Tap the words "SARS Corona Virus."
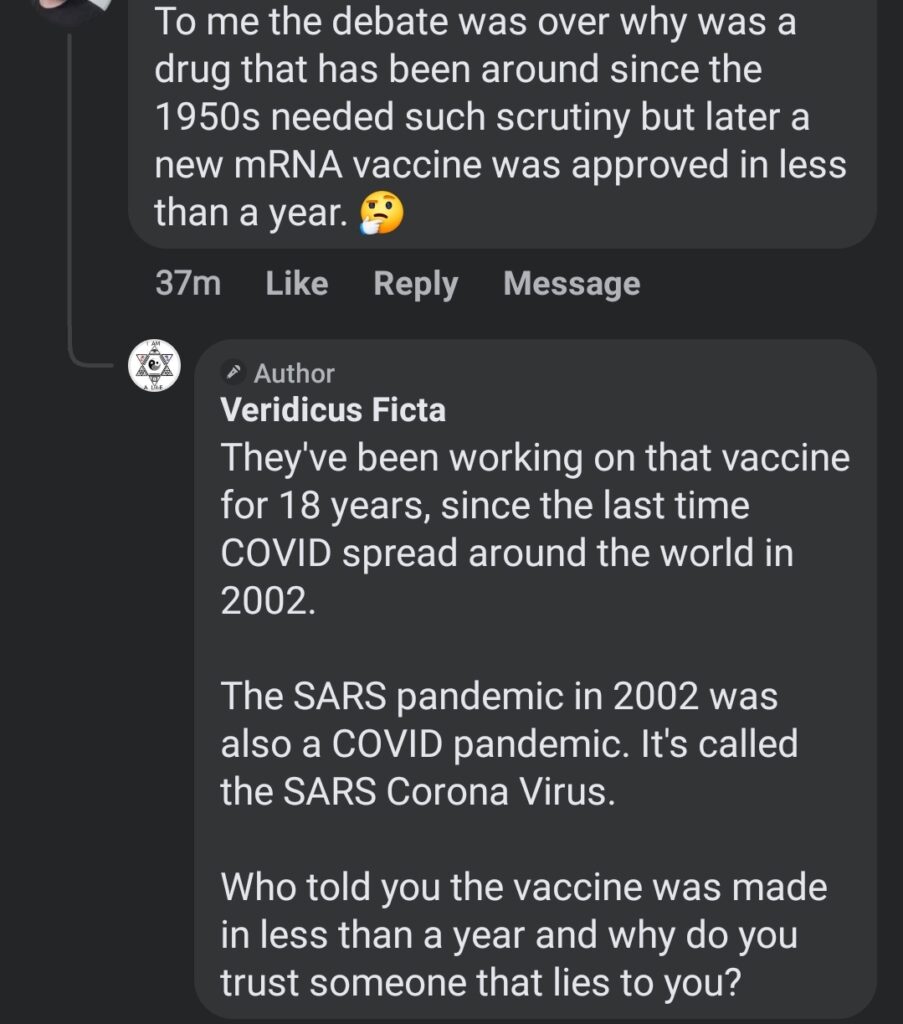903x1024 pixels. click(449, 792)
